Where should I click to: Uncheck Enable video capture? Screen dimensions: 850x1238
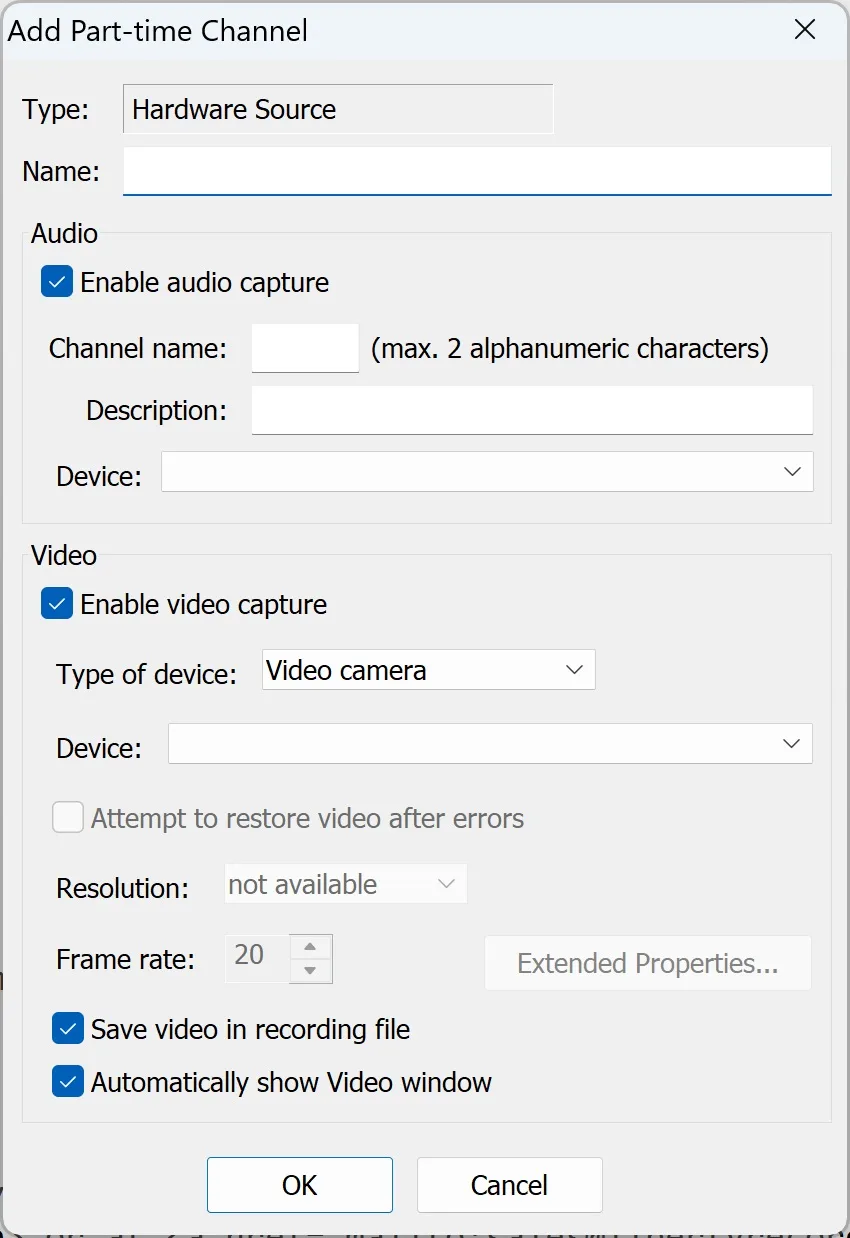point(57,604)
